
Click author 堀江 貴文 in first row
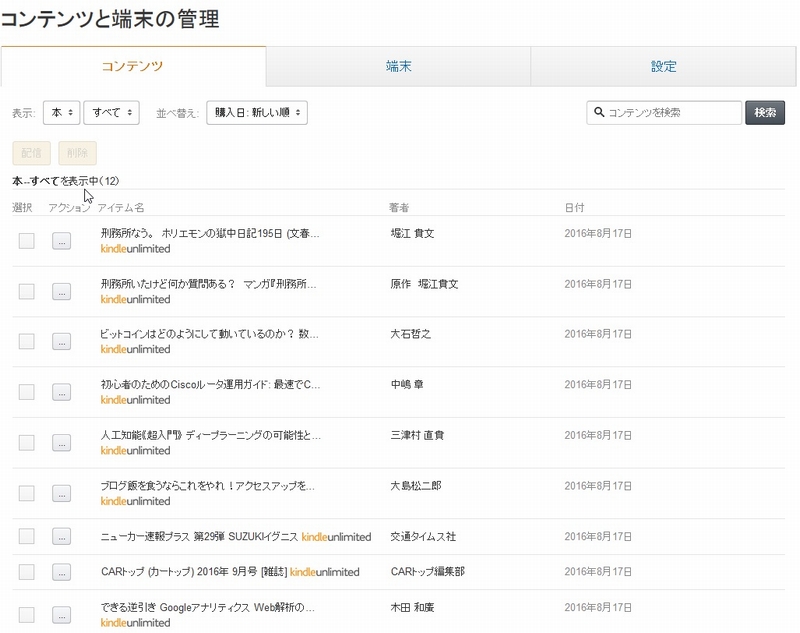pyautogui.click(x=412, y=234)
